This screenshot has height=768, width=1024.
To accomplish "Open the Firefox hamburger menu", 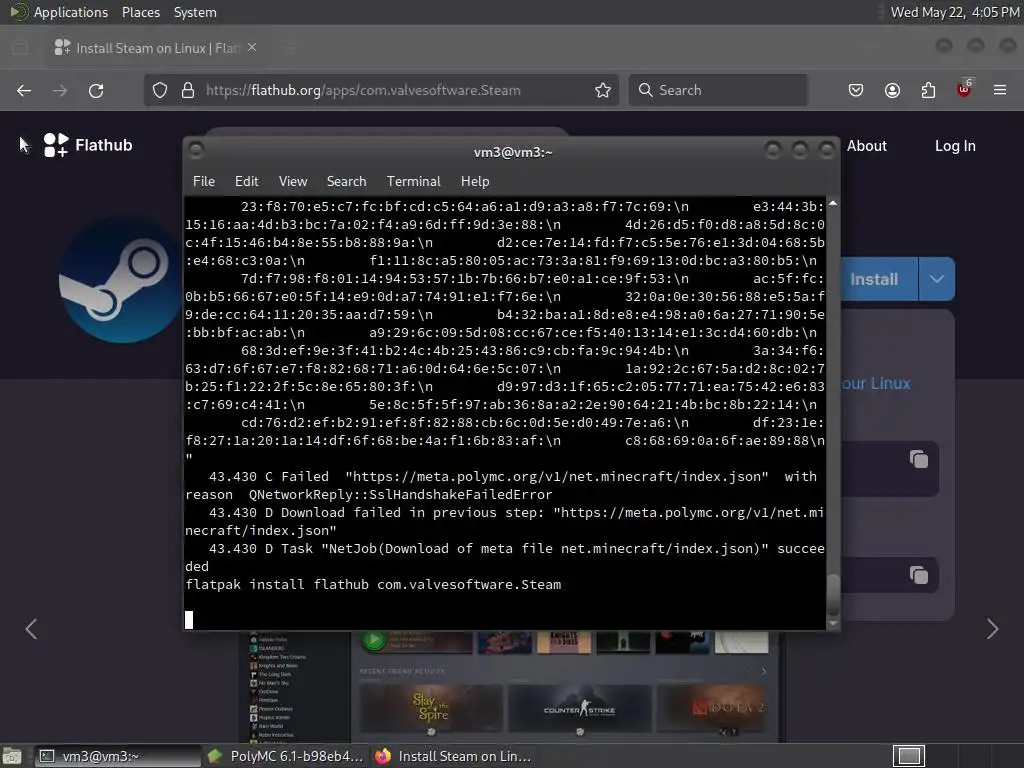I will 1000,90.
